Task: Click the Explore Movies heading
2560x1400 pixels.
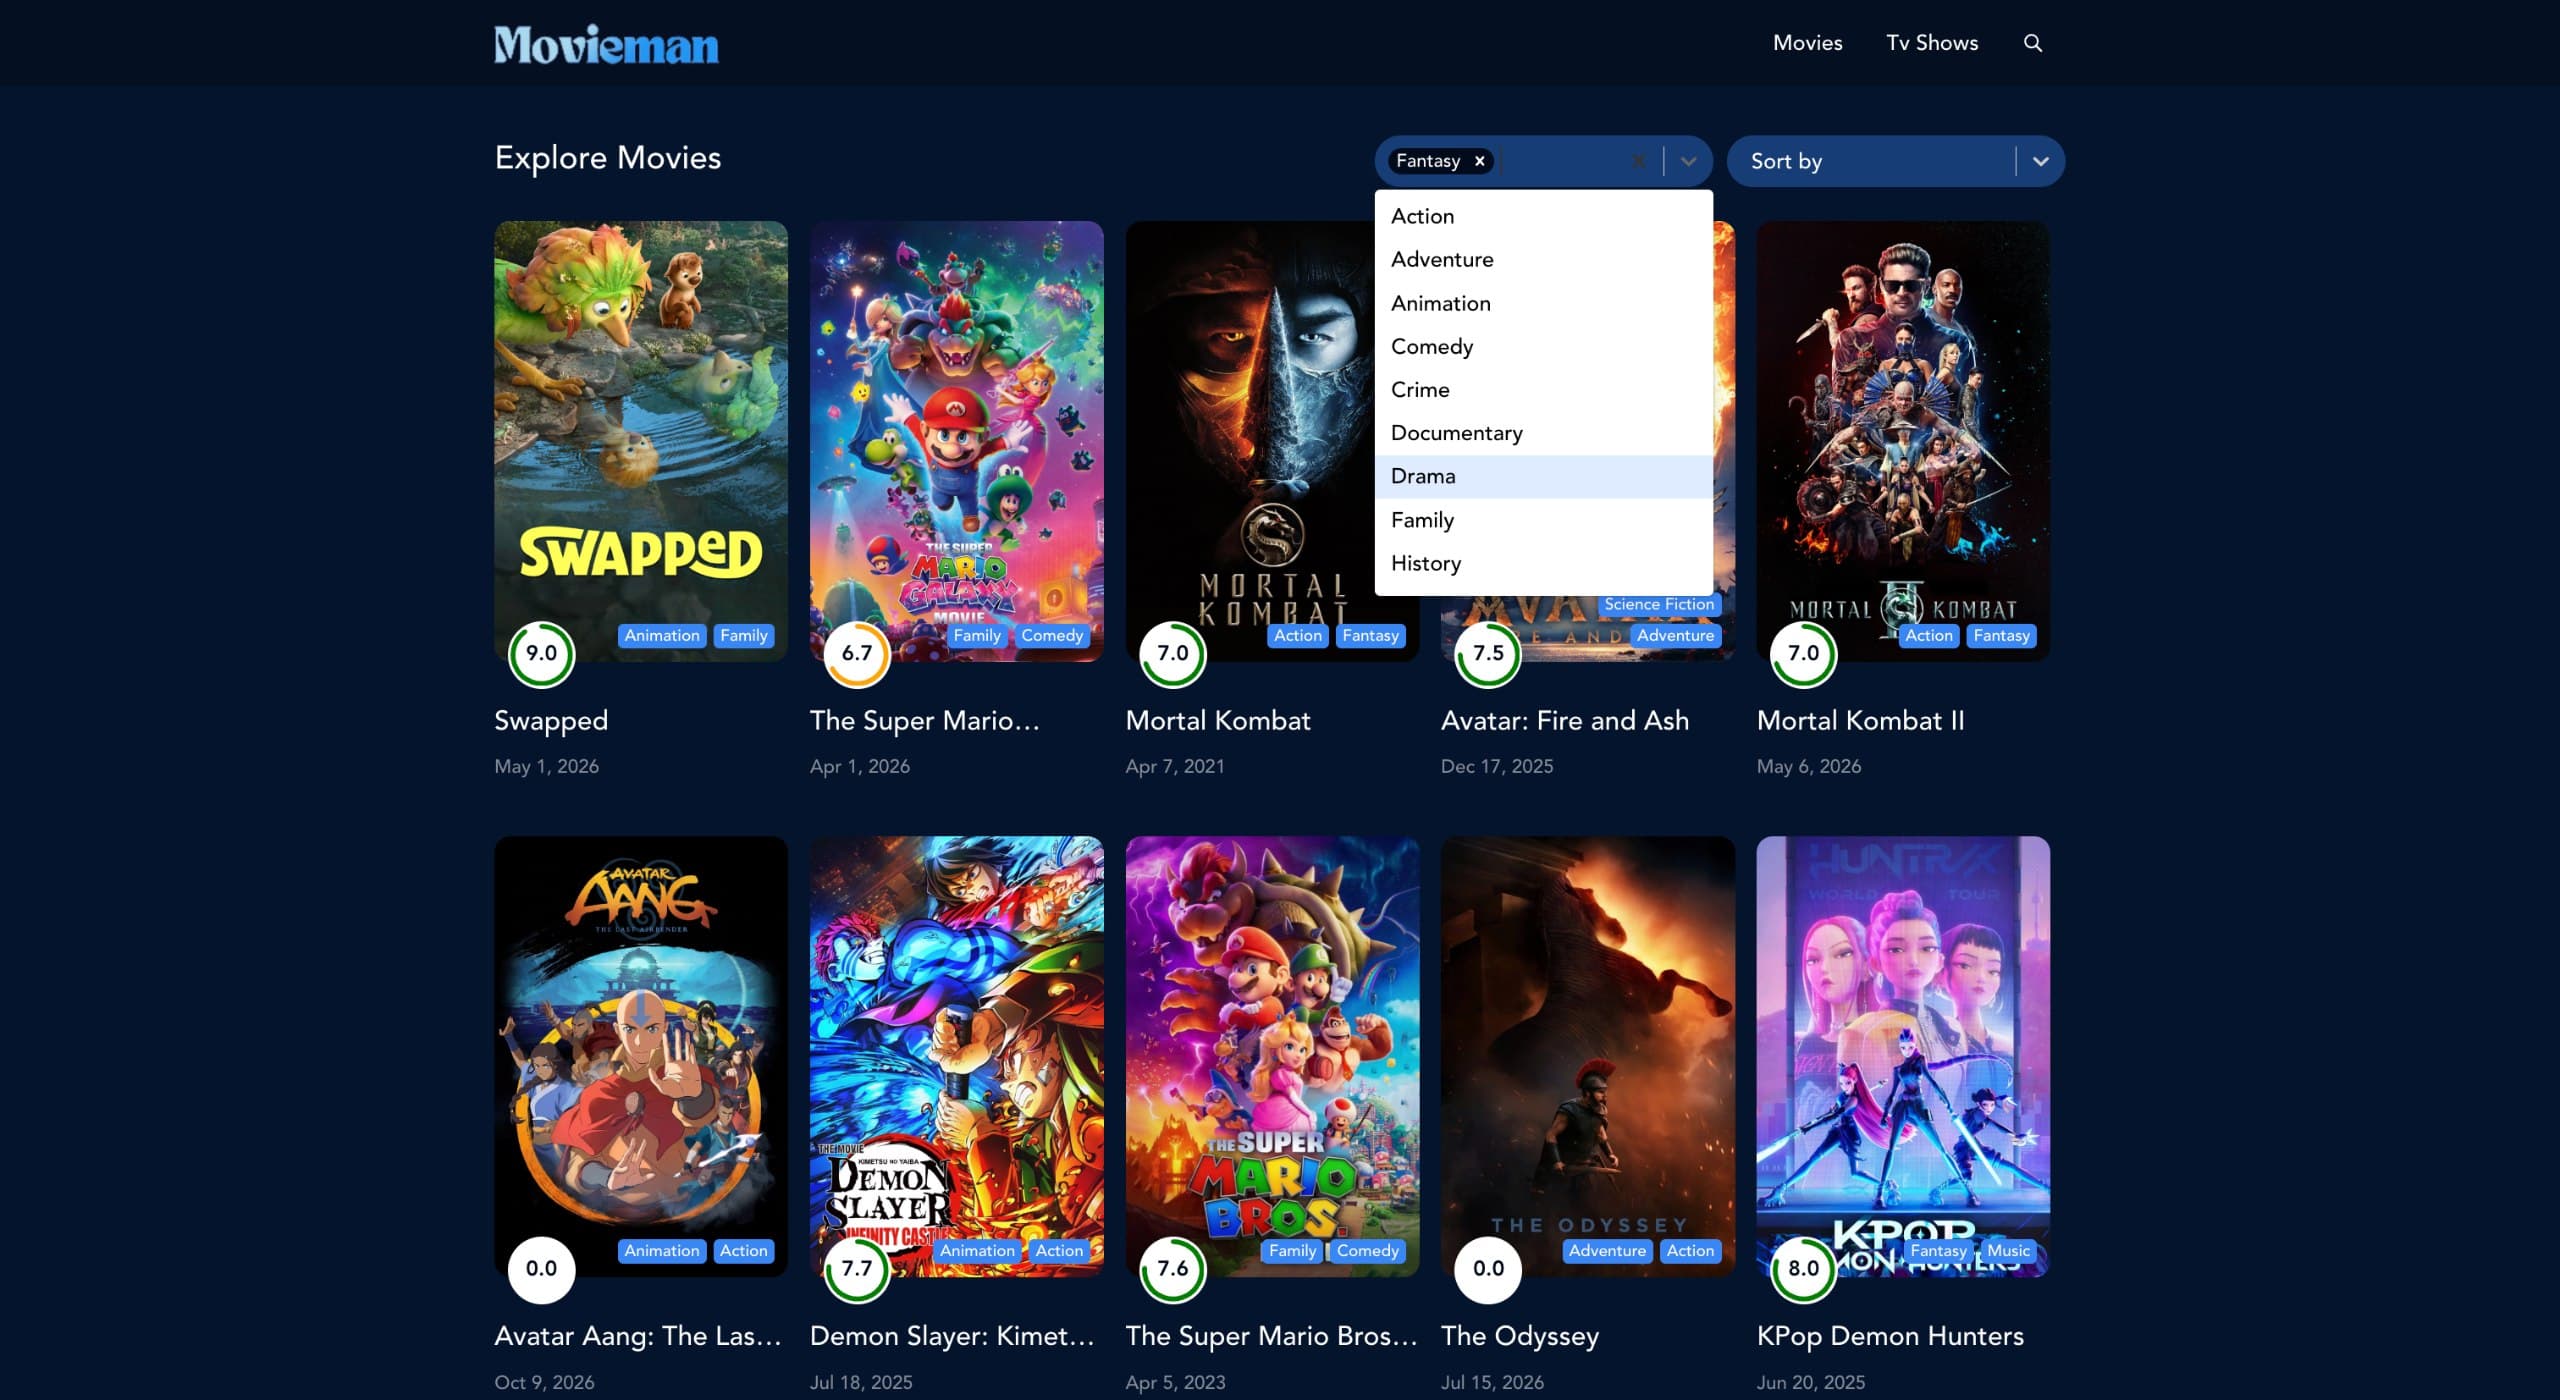Action: pos(608,158)
